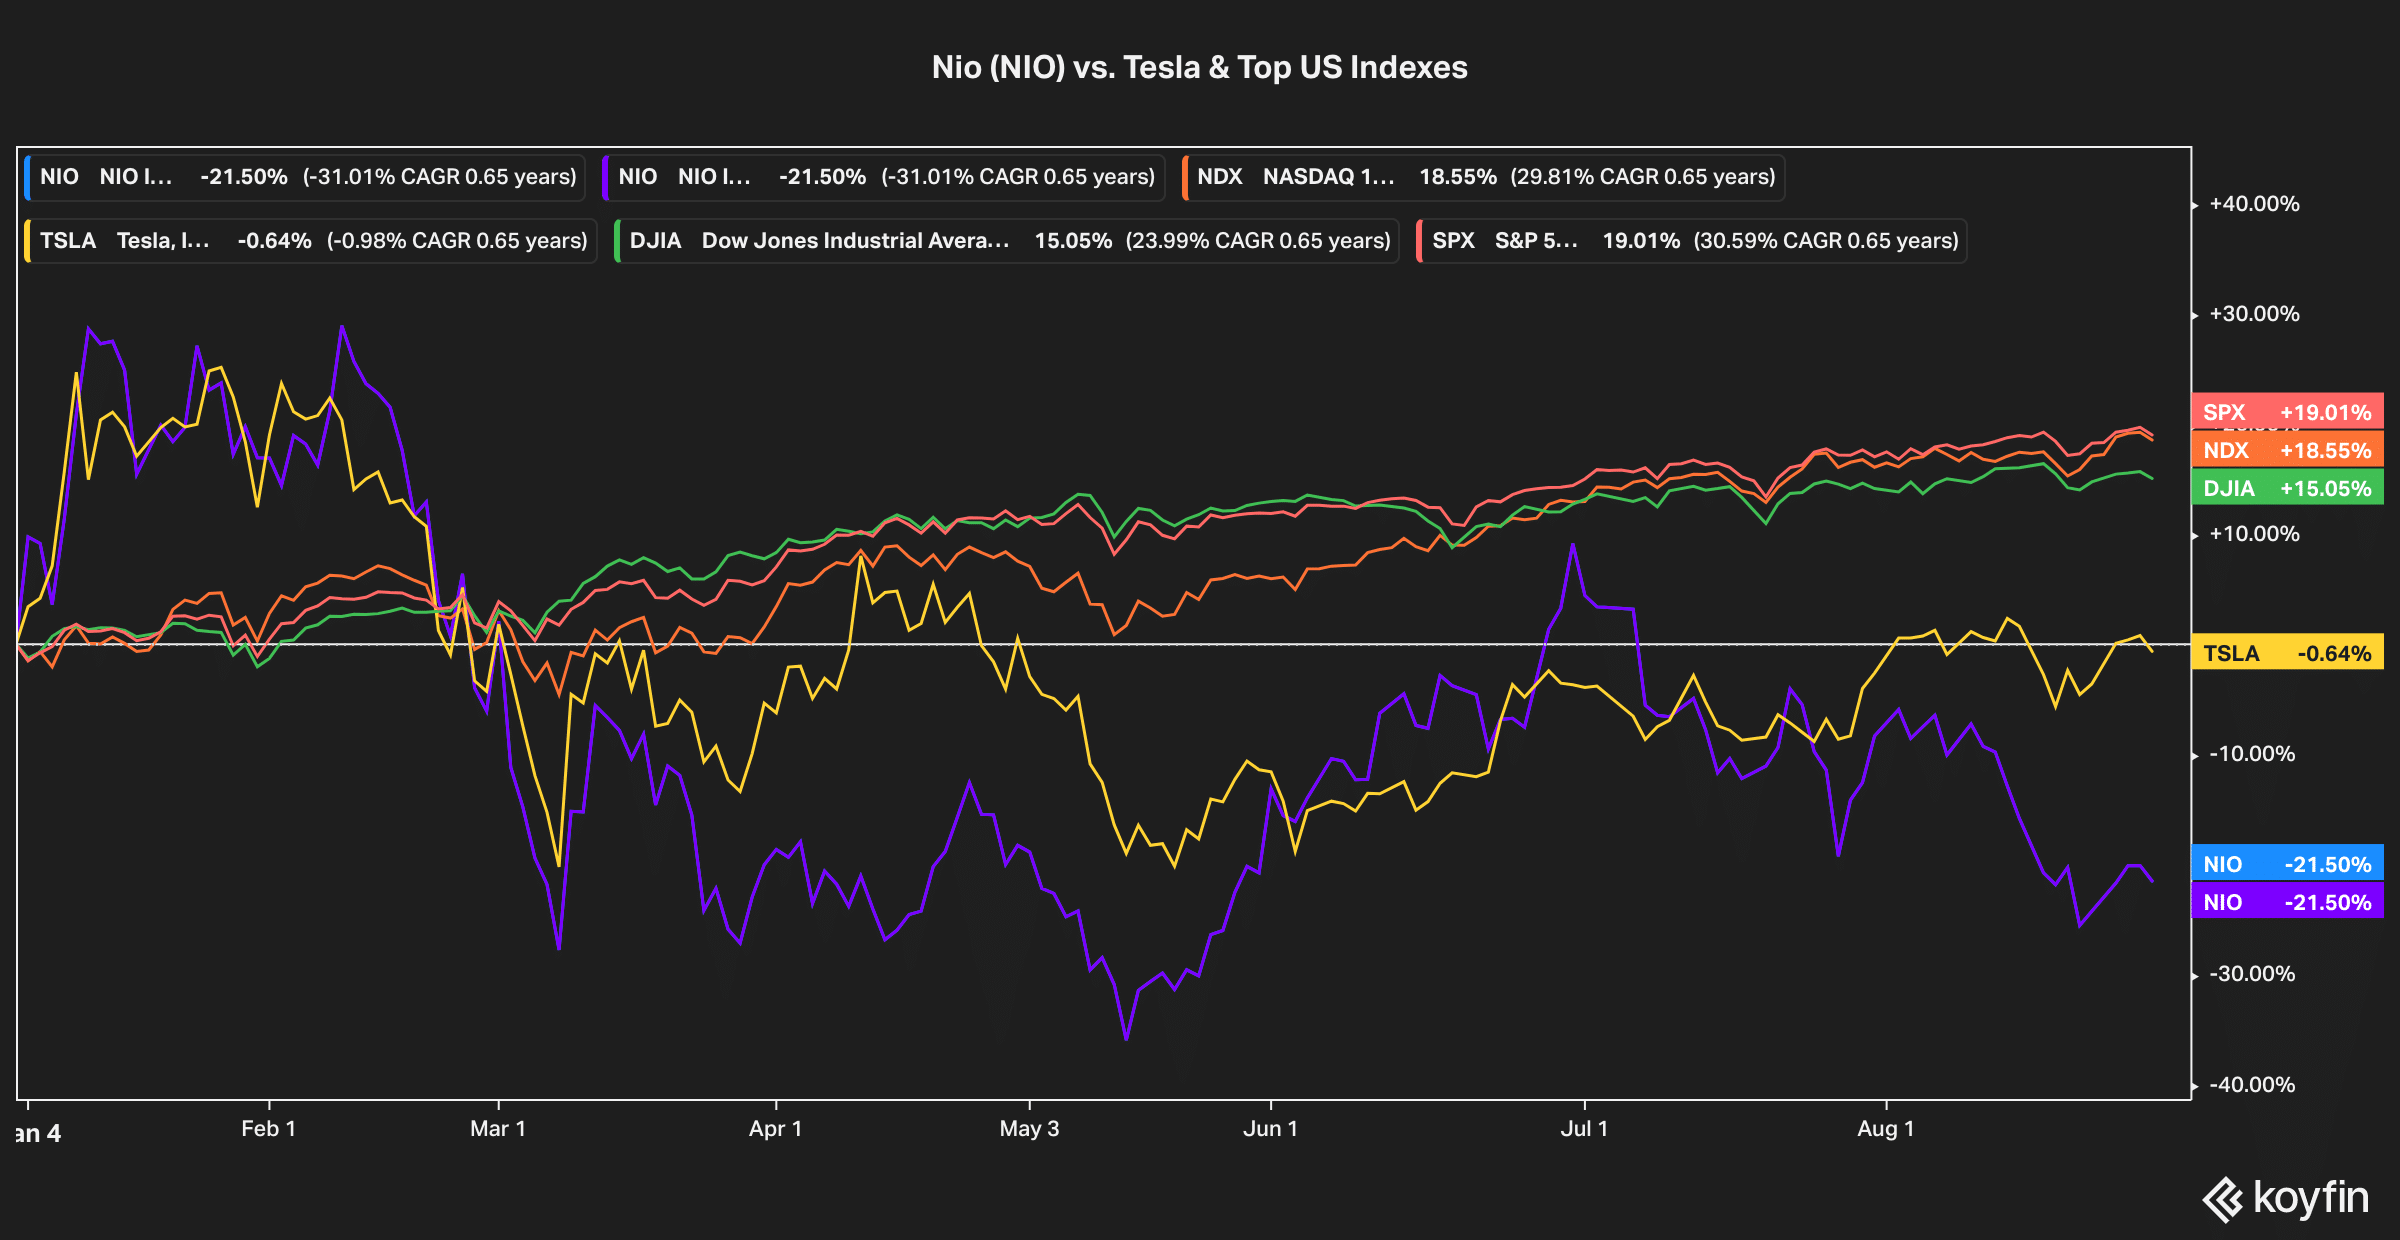Click the Feb 1 date label
Image resolution: width=2400 pixels, height=1240 pixels.
(268, 1129)
